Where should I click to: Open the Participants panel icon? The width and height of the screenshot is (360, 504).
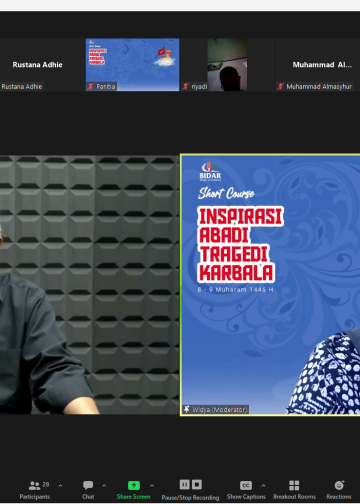(34, 485)
